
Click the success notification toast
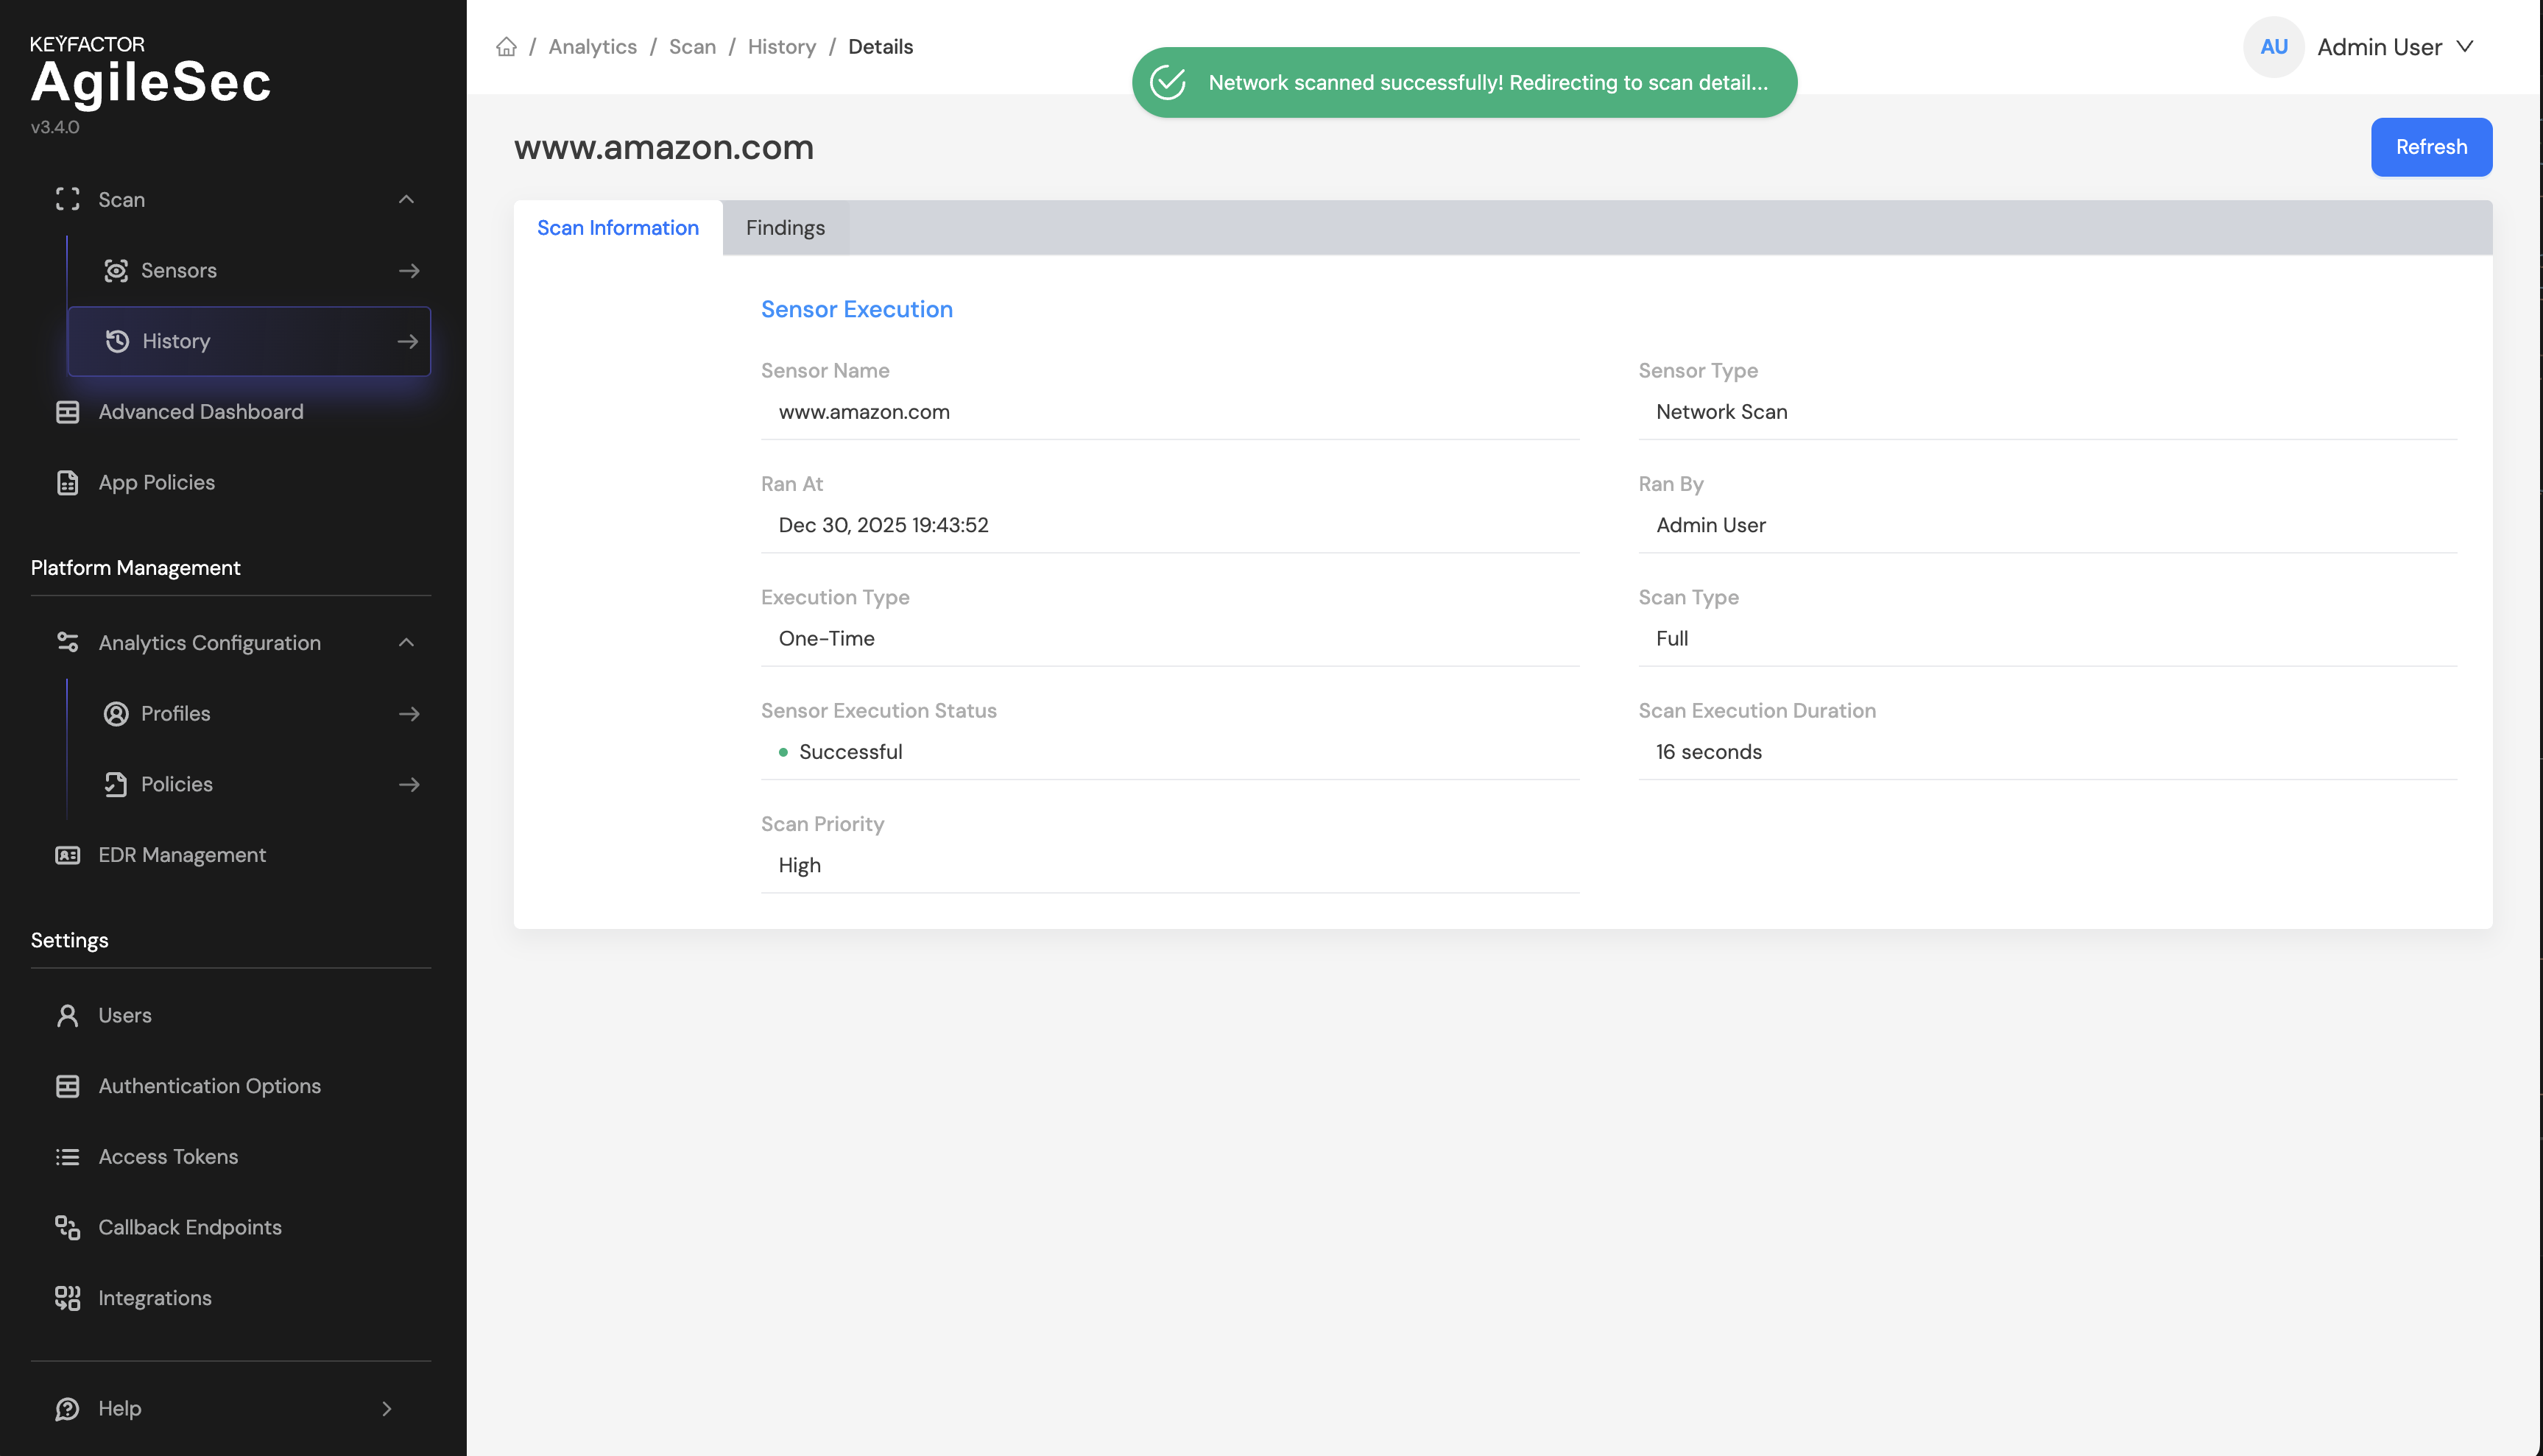coord(1463,83)
